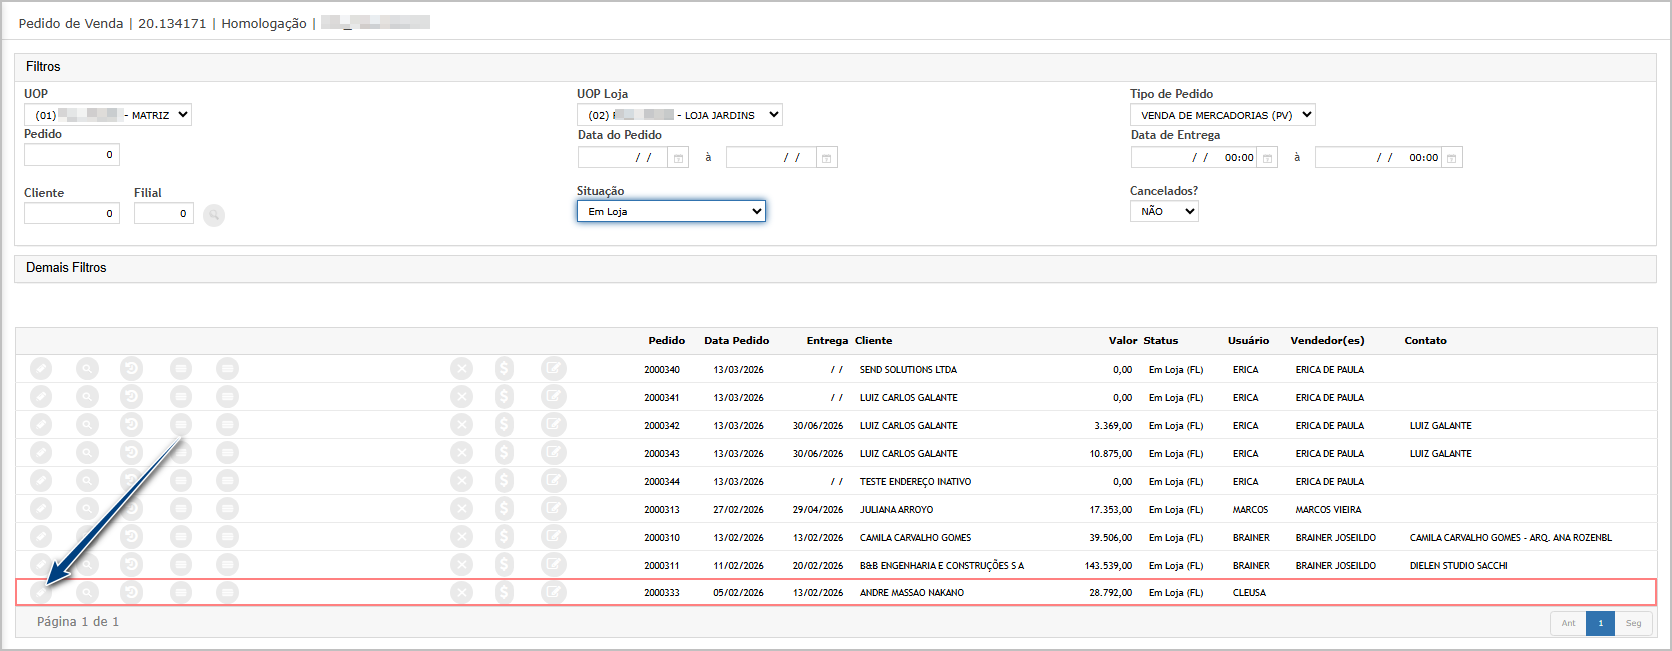Expand the Demais Filtros section
The width and height of the screenshot is (1672, 651).
pyautogui.click(x=66, y=268)
